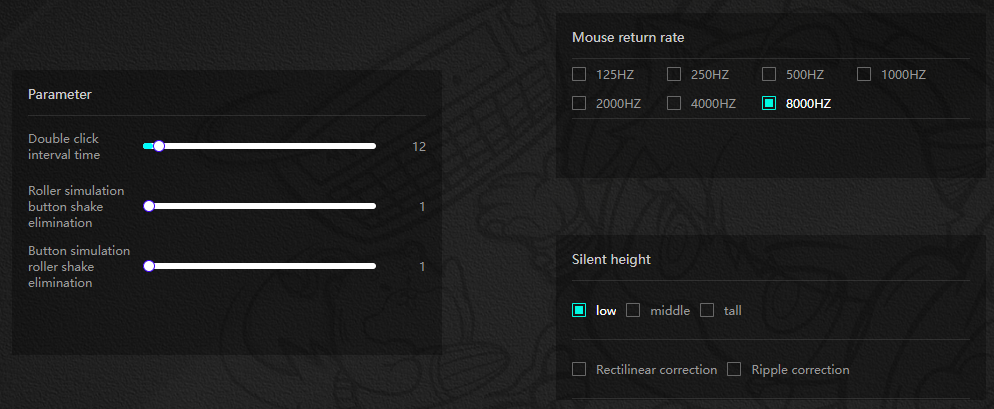Toggle the checked 8000HZ checkbox
The width and height of the screenshot is (994, 409).
pyautogui.click(x=769, y=103)
